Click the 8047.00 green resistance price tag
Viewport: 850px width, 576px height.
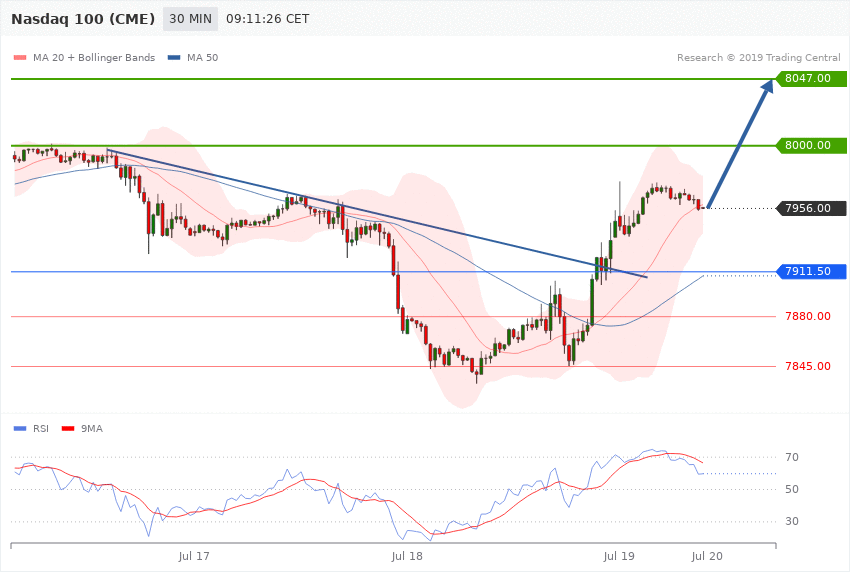click(811, 79)
